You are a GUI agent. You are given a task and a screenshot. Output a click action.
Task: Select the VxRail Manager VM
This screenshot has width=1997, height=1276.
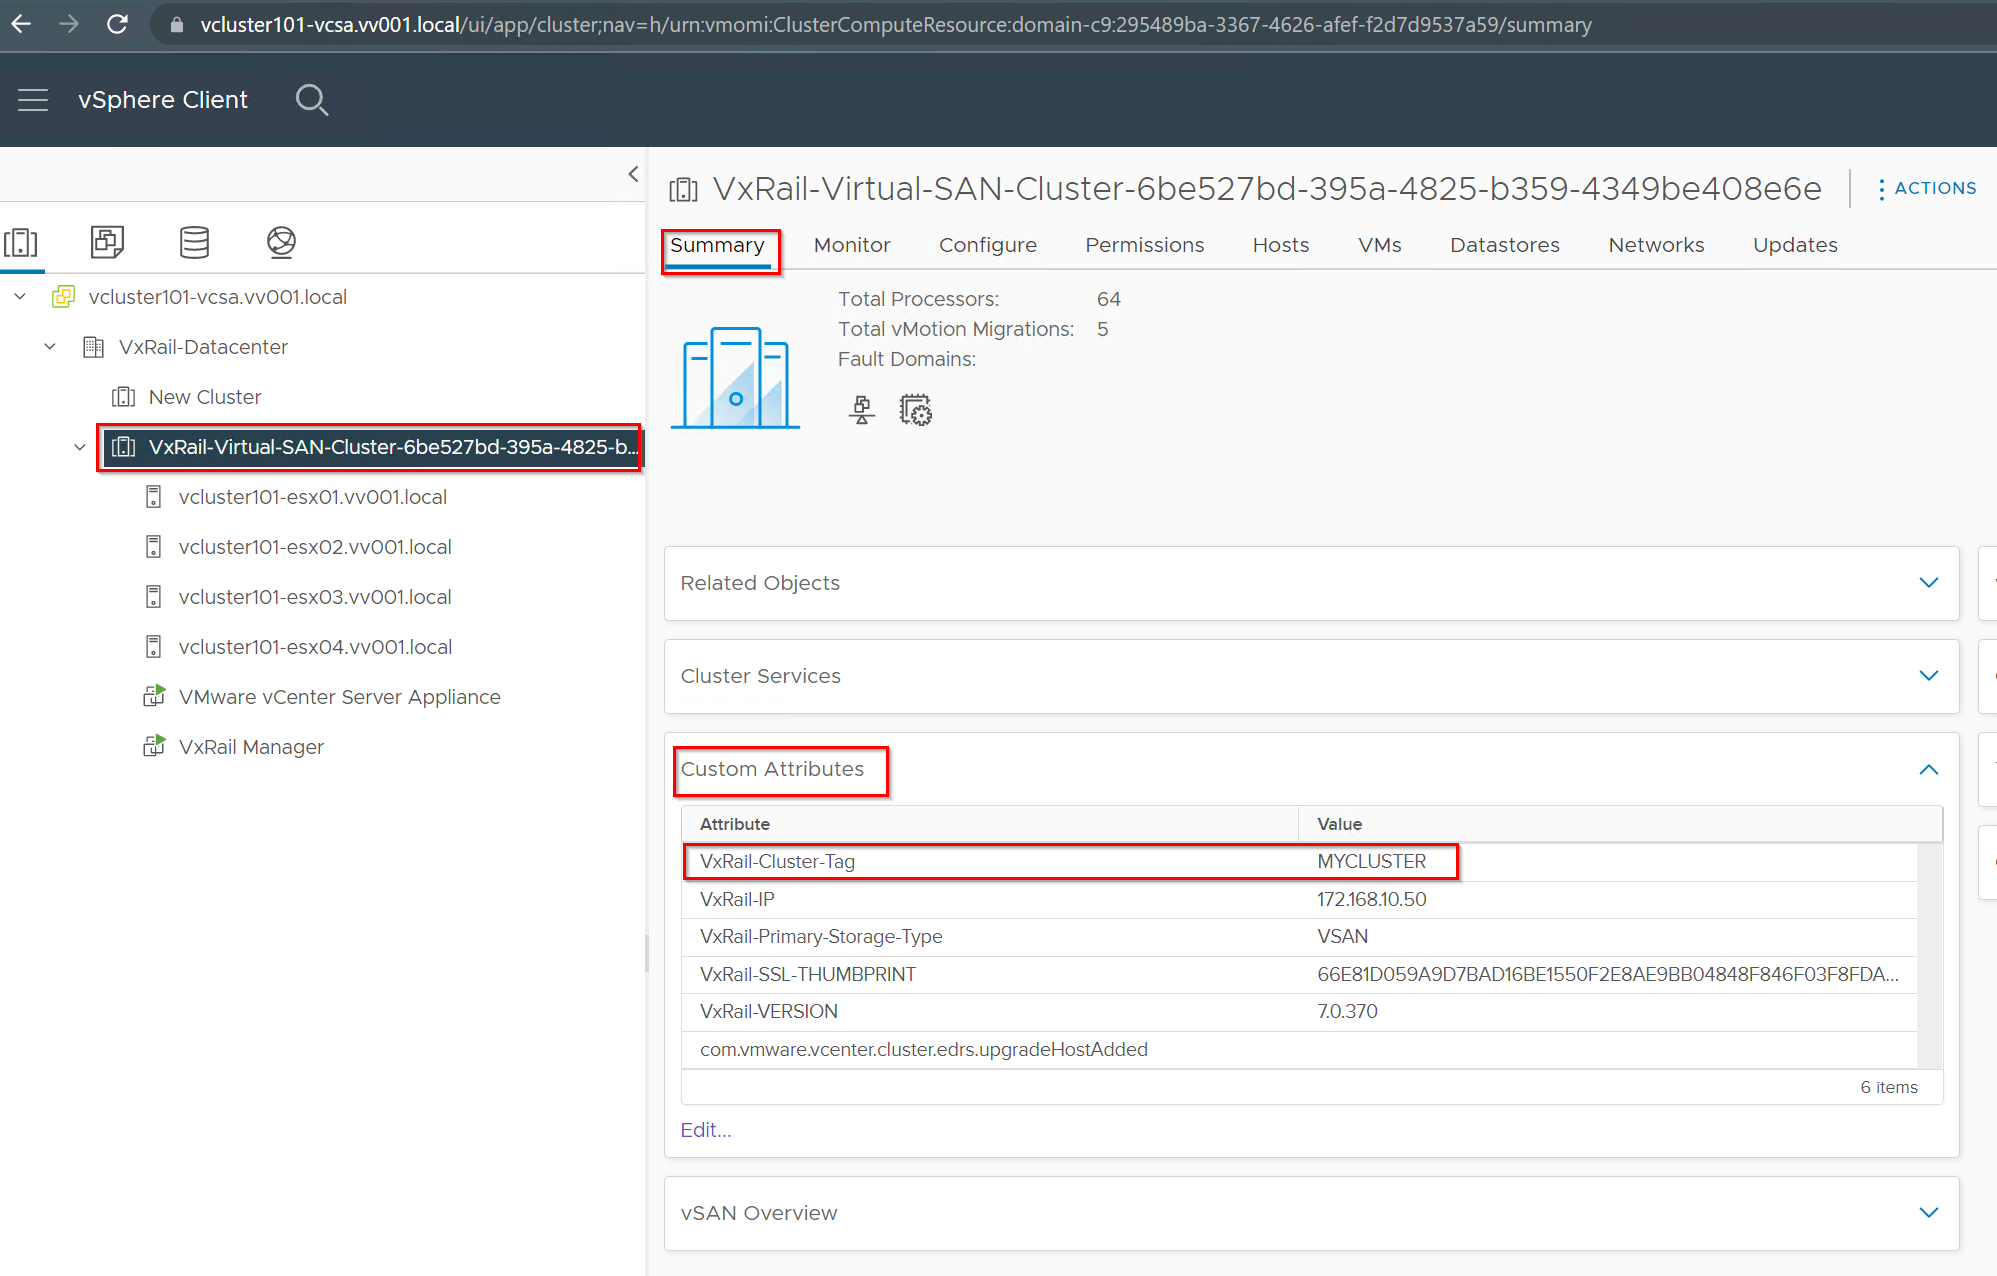(251, 747)
